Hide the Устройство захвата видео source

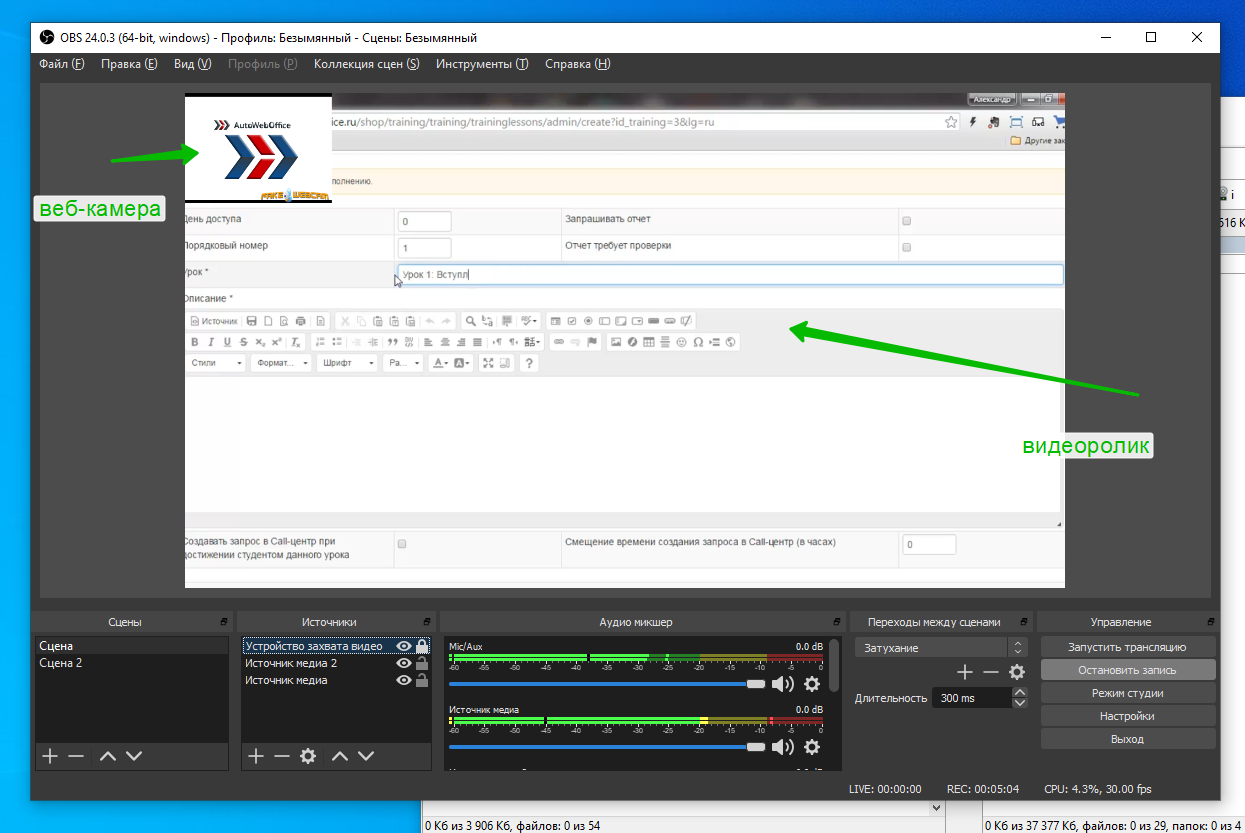[x=404, y=647]
